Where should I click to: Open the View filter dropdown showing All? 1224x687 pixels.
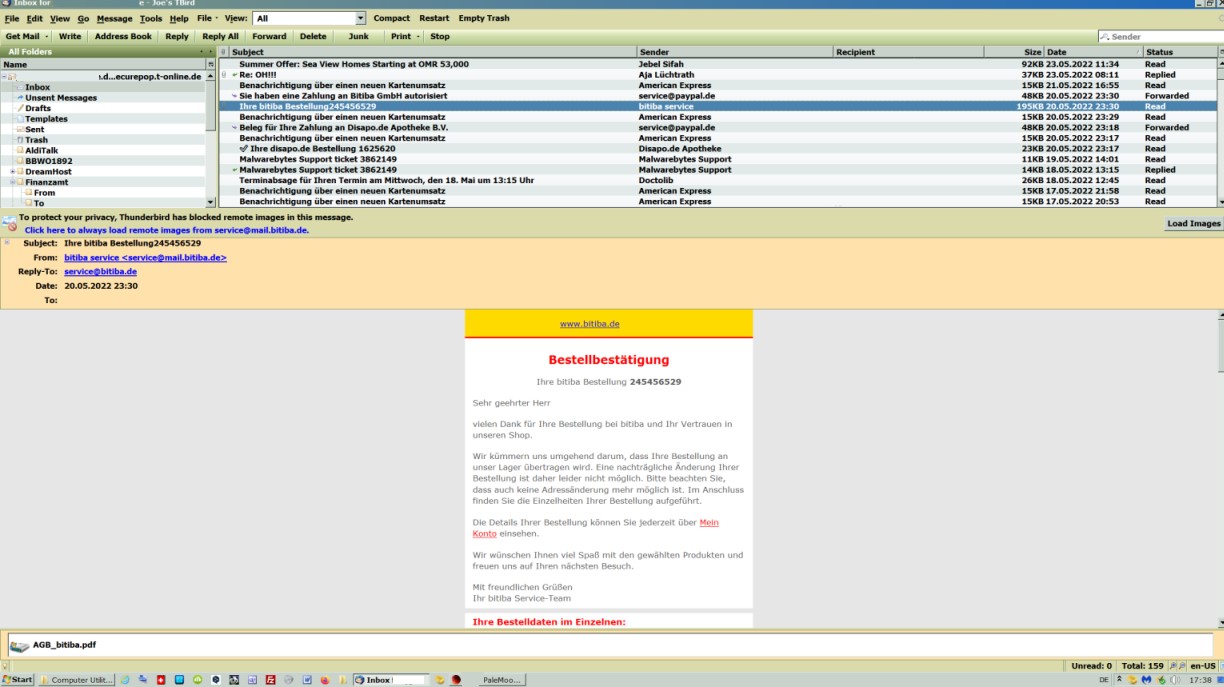[x=309, y=18]
